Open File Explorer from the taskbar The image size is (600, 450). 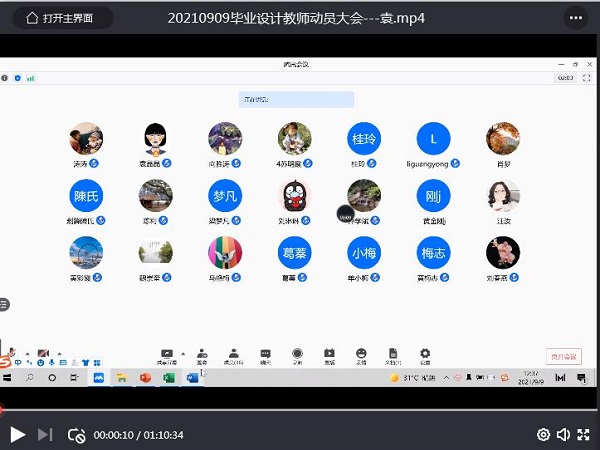tap(122, 378)
